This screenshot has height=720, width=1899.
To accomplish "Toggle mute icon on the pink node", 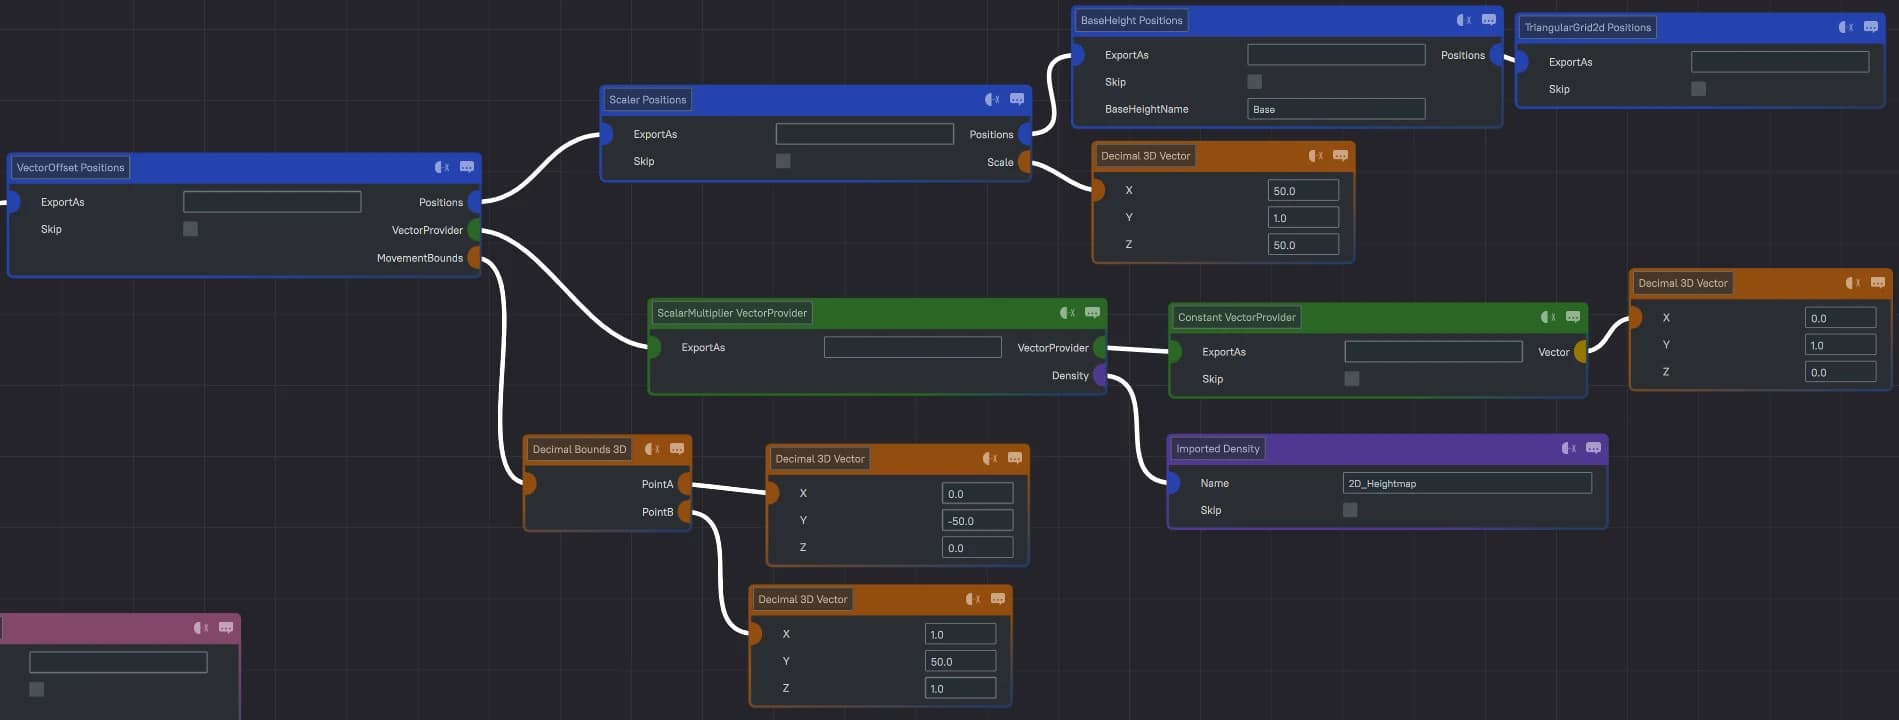I will tap(201, 628).
